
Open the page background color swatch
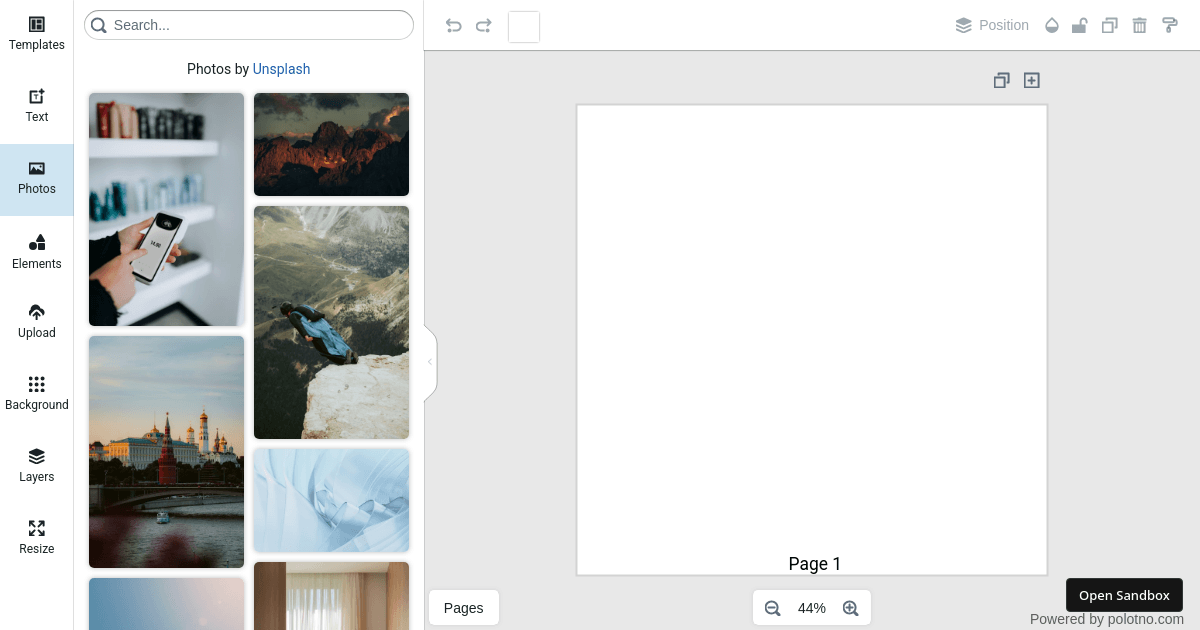click(524, 27)
